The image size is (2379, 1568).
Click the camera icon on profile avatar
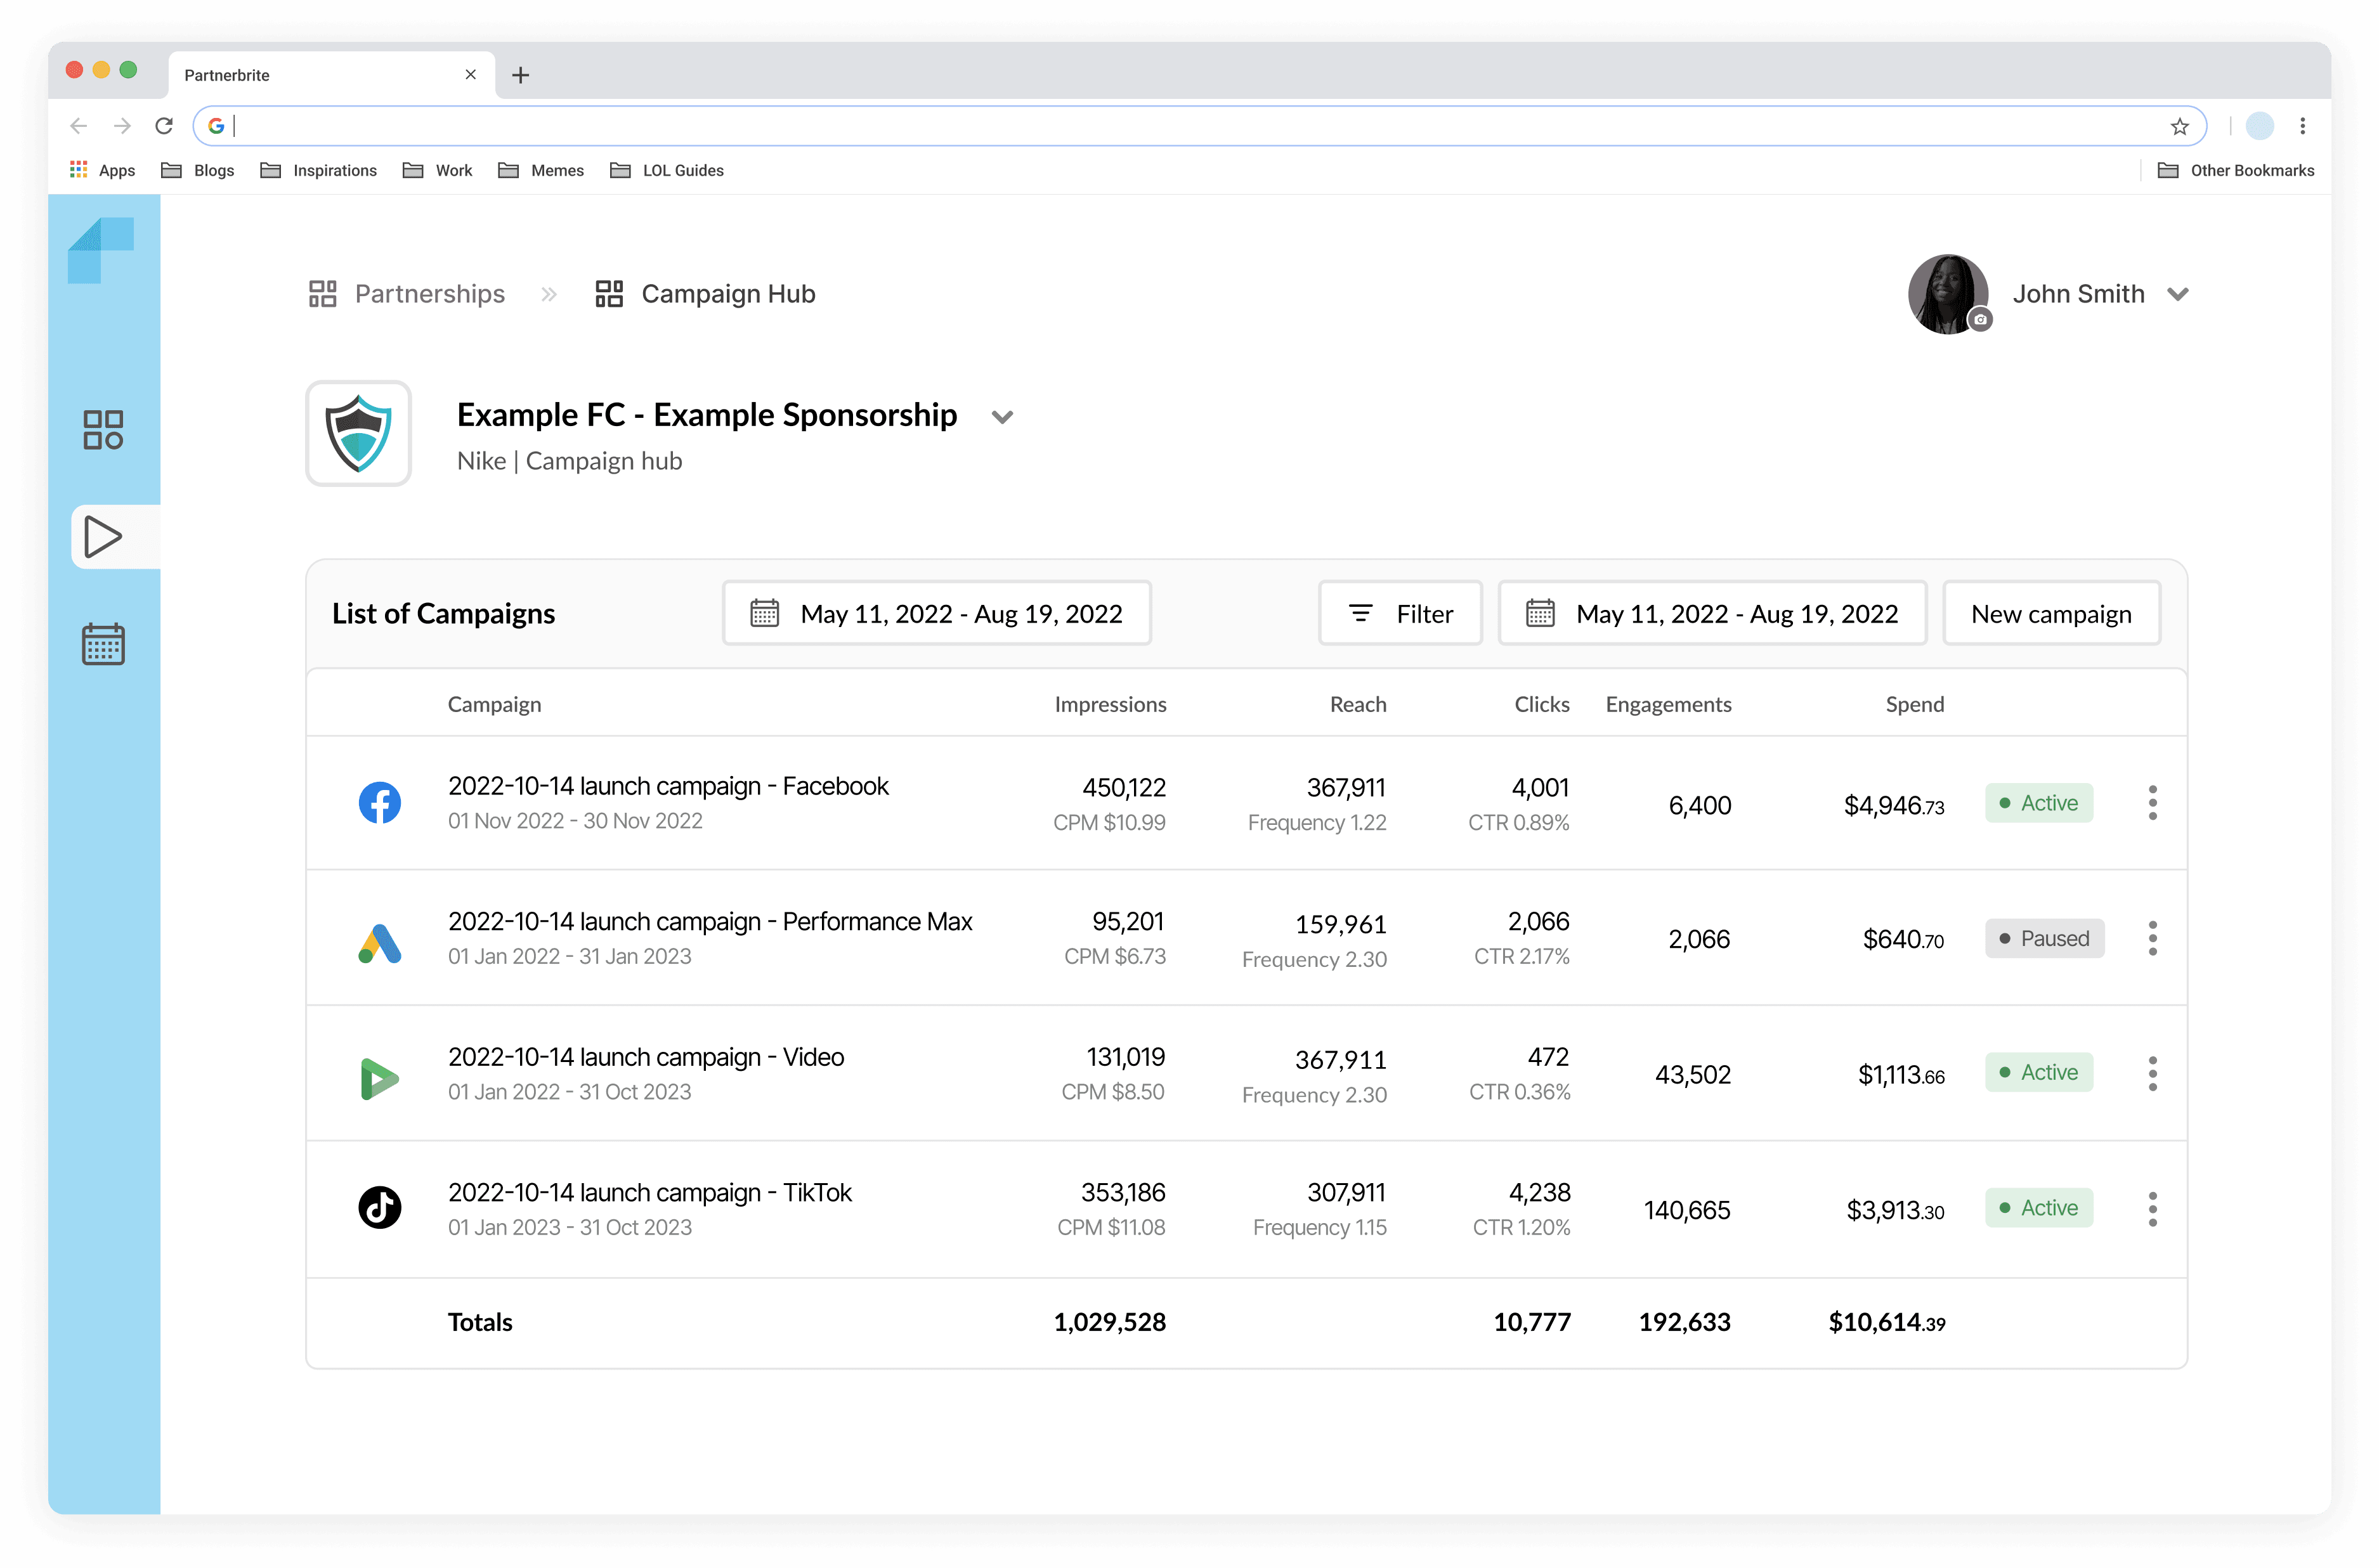pos(1980,320)
